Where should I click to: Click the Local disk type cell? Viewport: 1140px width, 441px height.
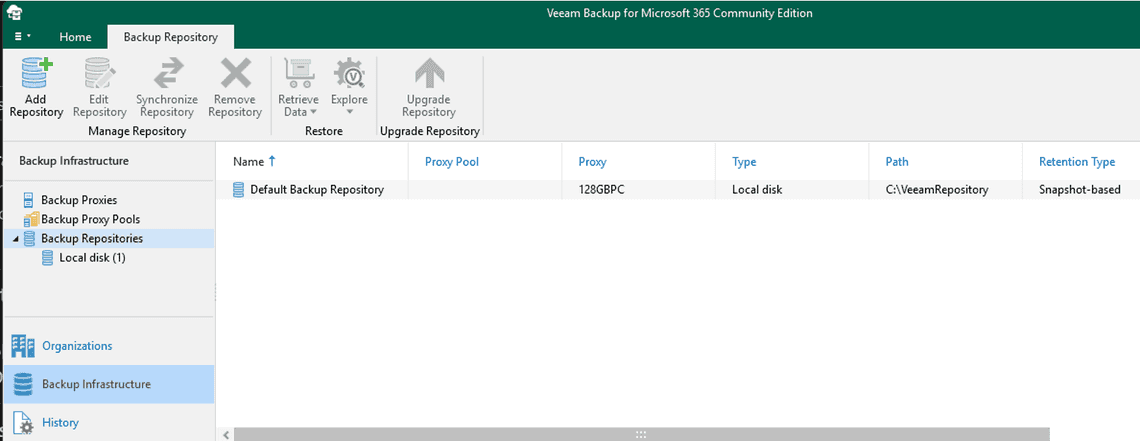(x=757, y=190)
